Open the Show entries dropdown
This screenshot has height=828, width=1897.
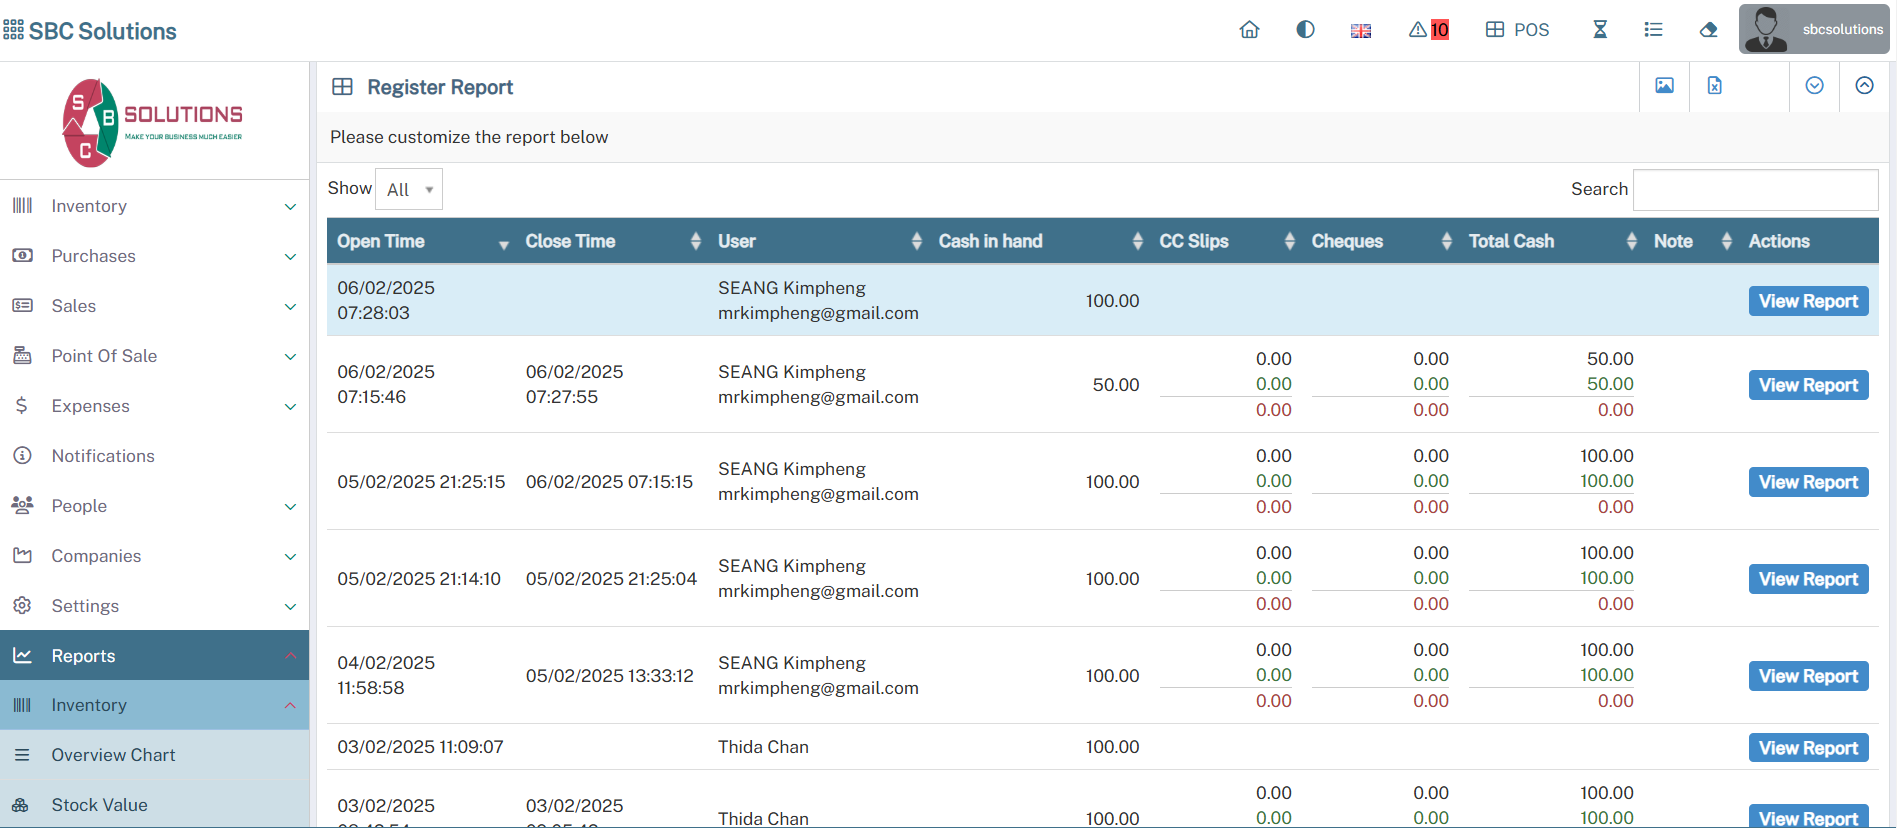[x=409, y=190]
